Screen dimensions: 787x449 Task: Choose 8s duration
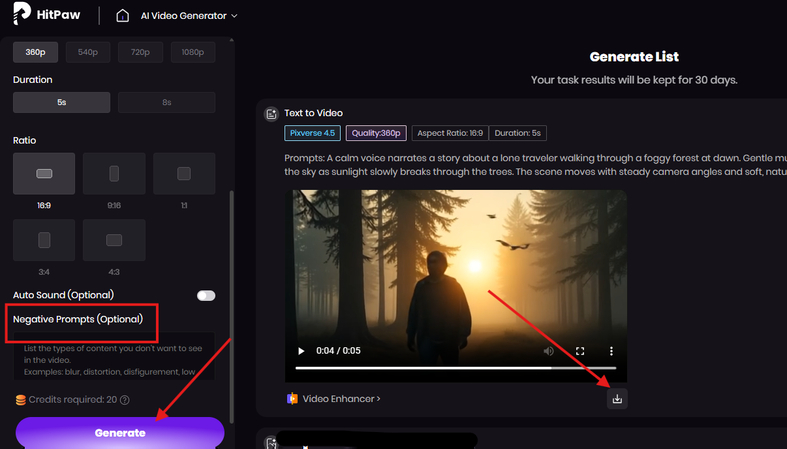pos(167,102)
